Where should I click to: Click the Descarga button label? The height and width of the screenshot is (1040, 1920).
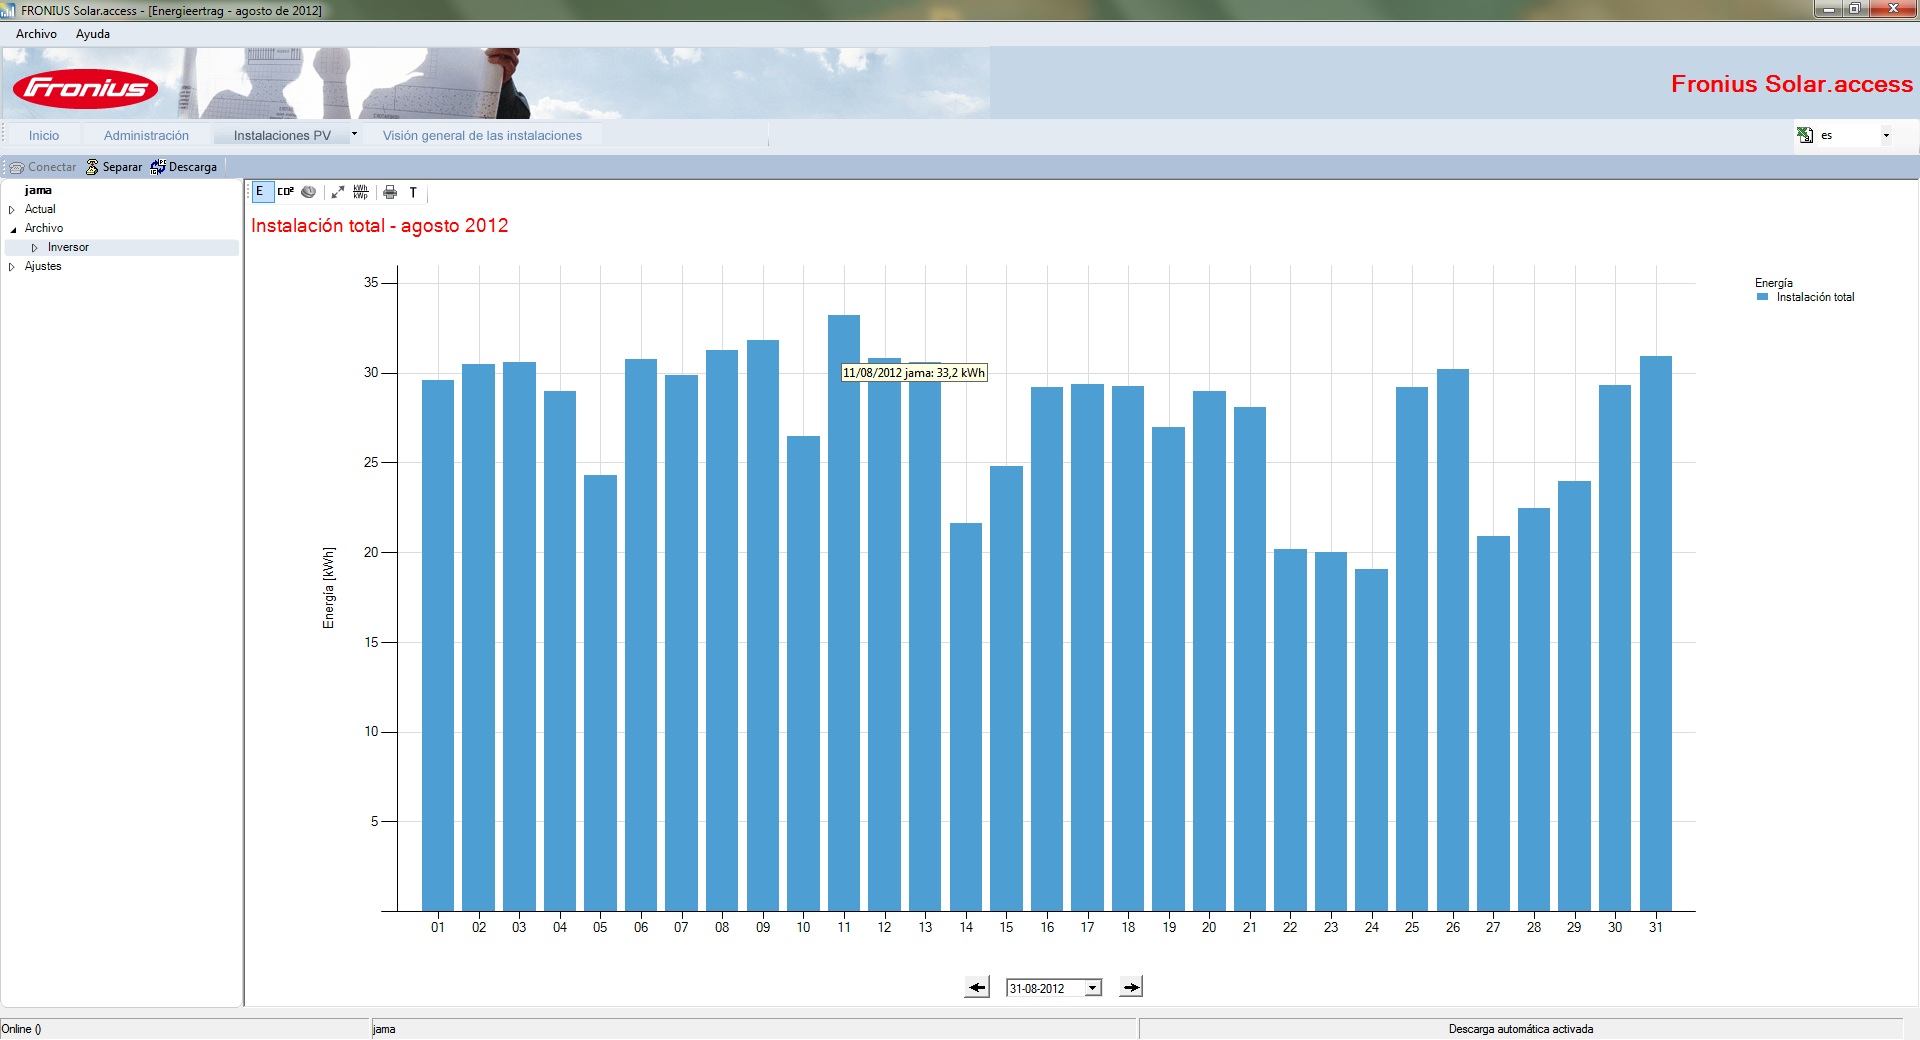pos(193,167)
